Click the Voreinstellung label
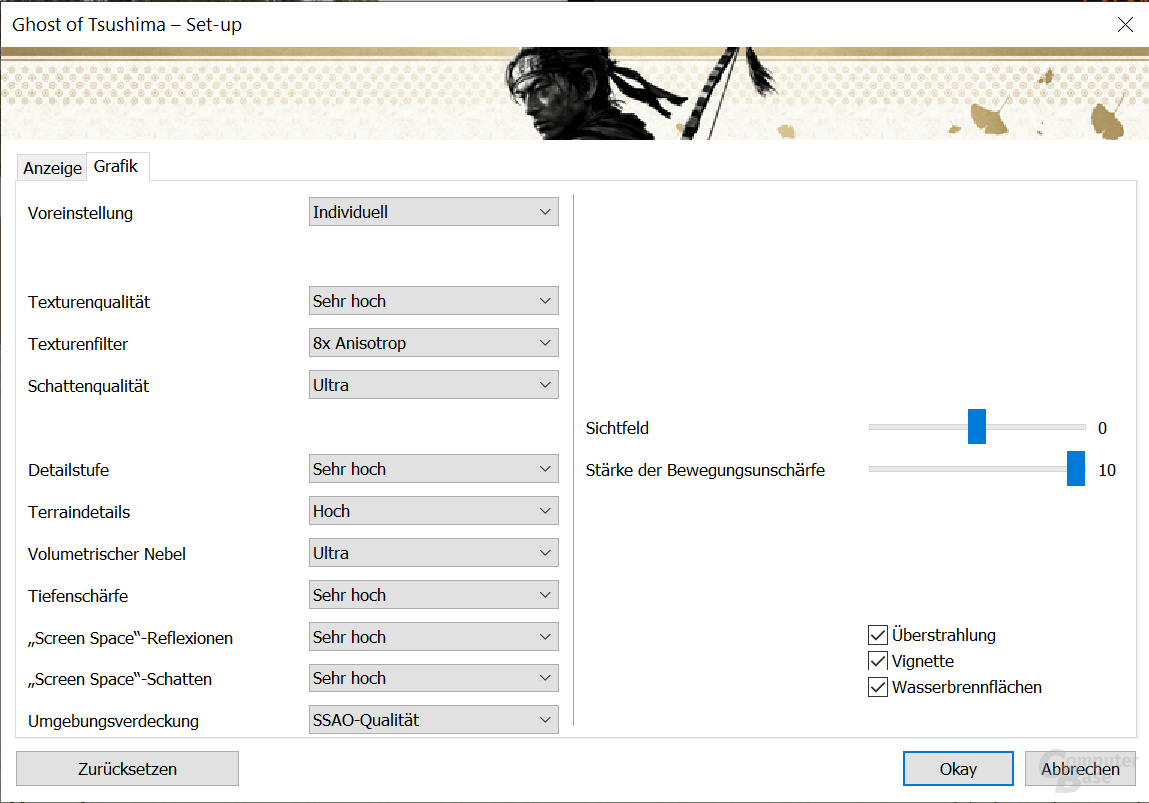The image size is (1149, 803). (81, 213)
